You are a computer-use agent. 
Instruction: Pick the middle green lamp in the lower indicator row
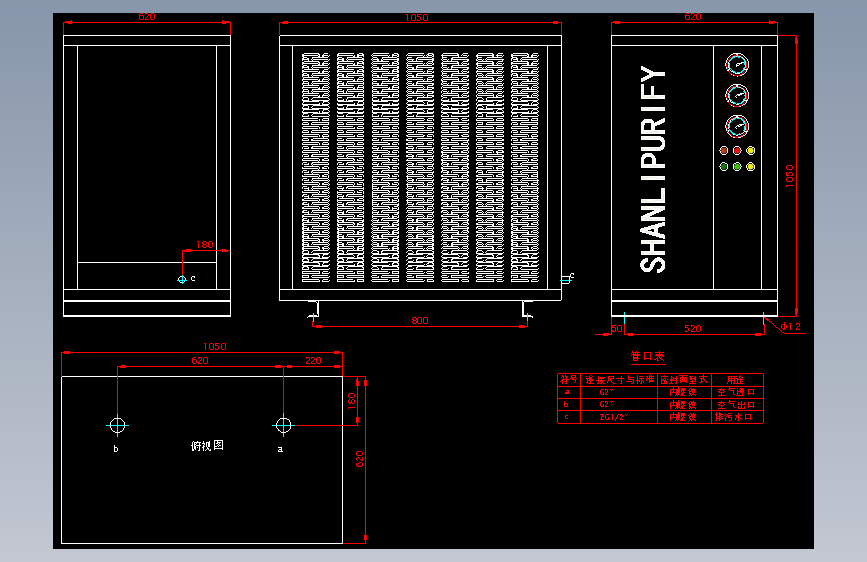737,166
